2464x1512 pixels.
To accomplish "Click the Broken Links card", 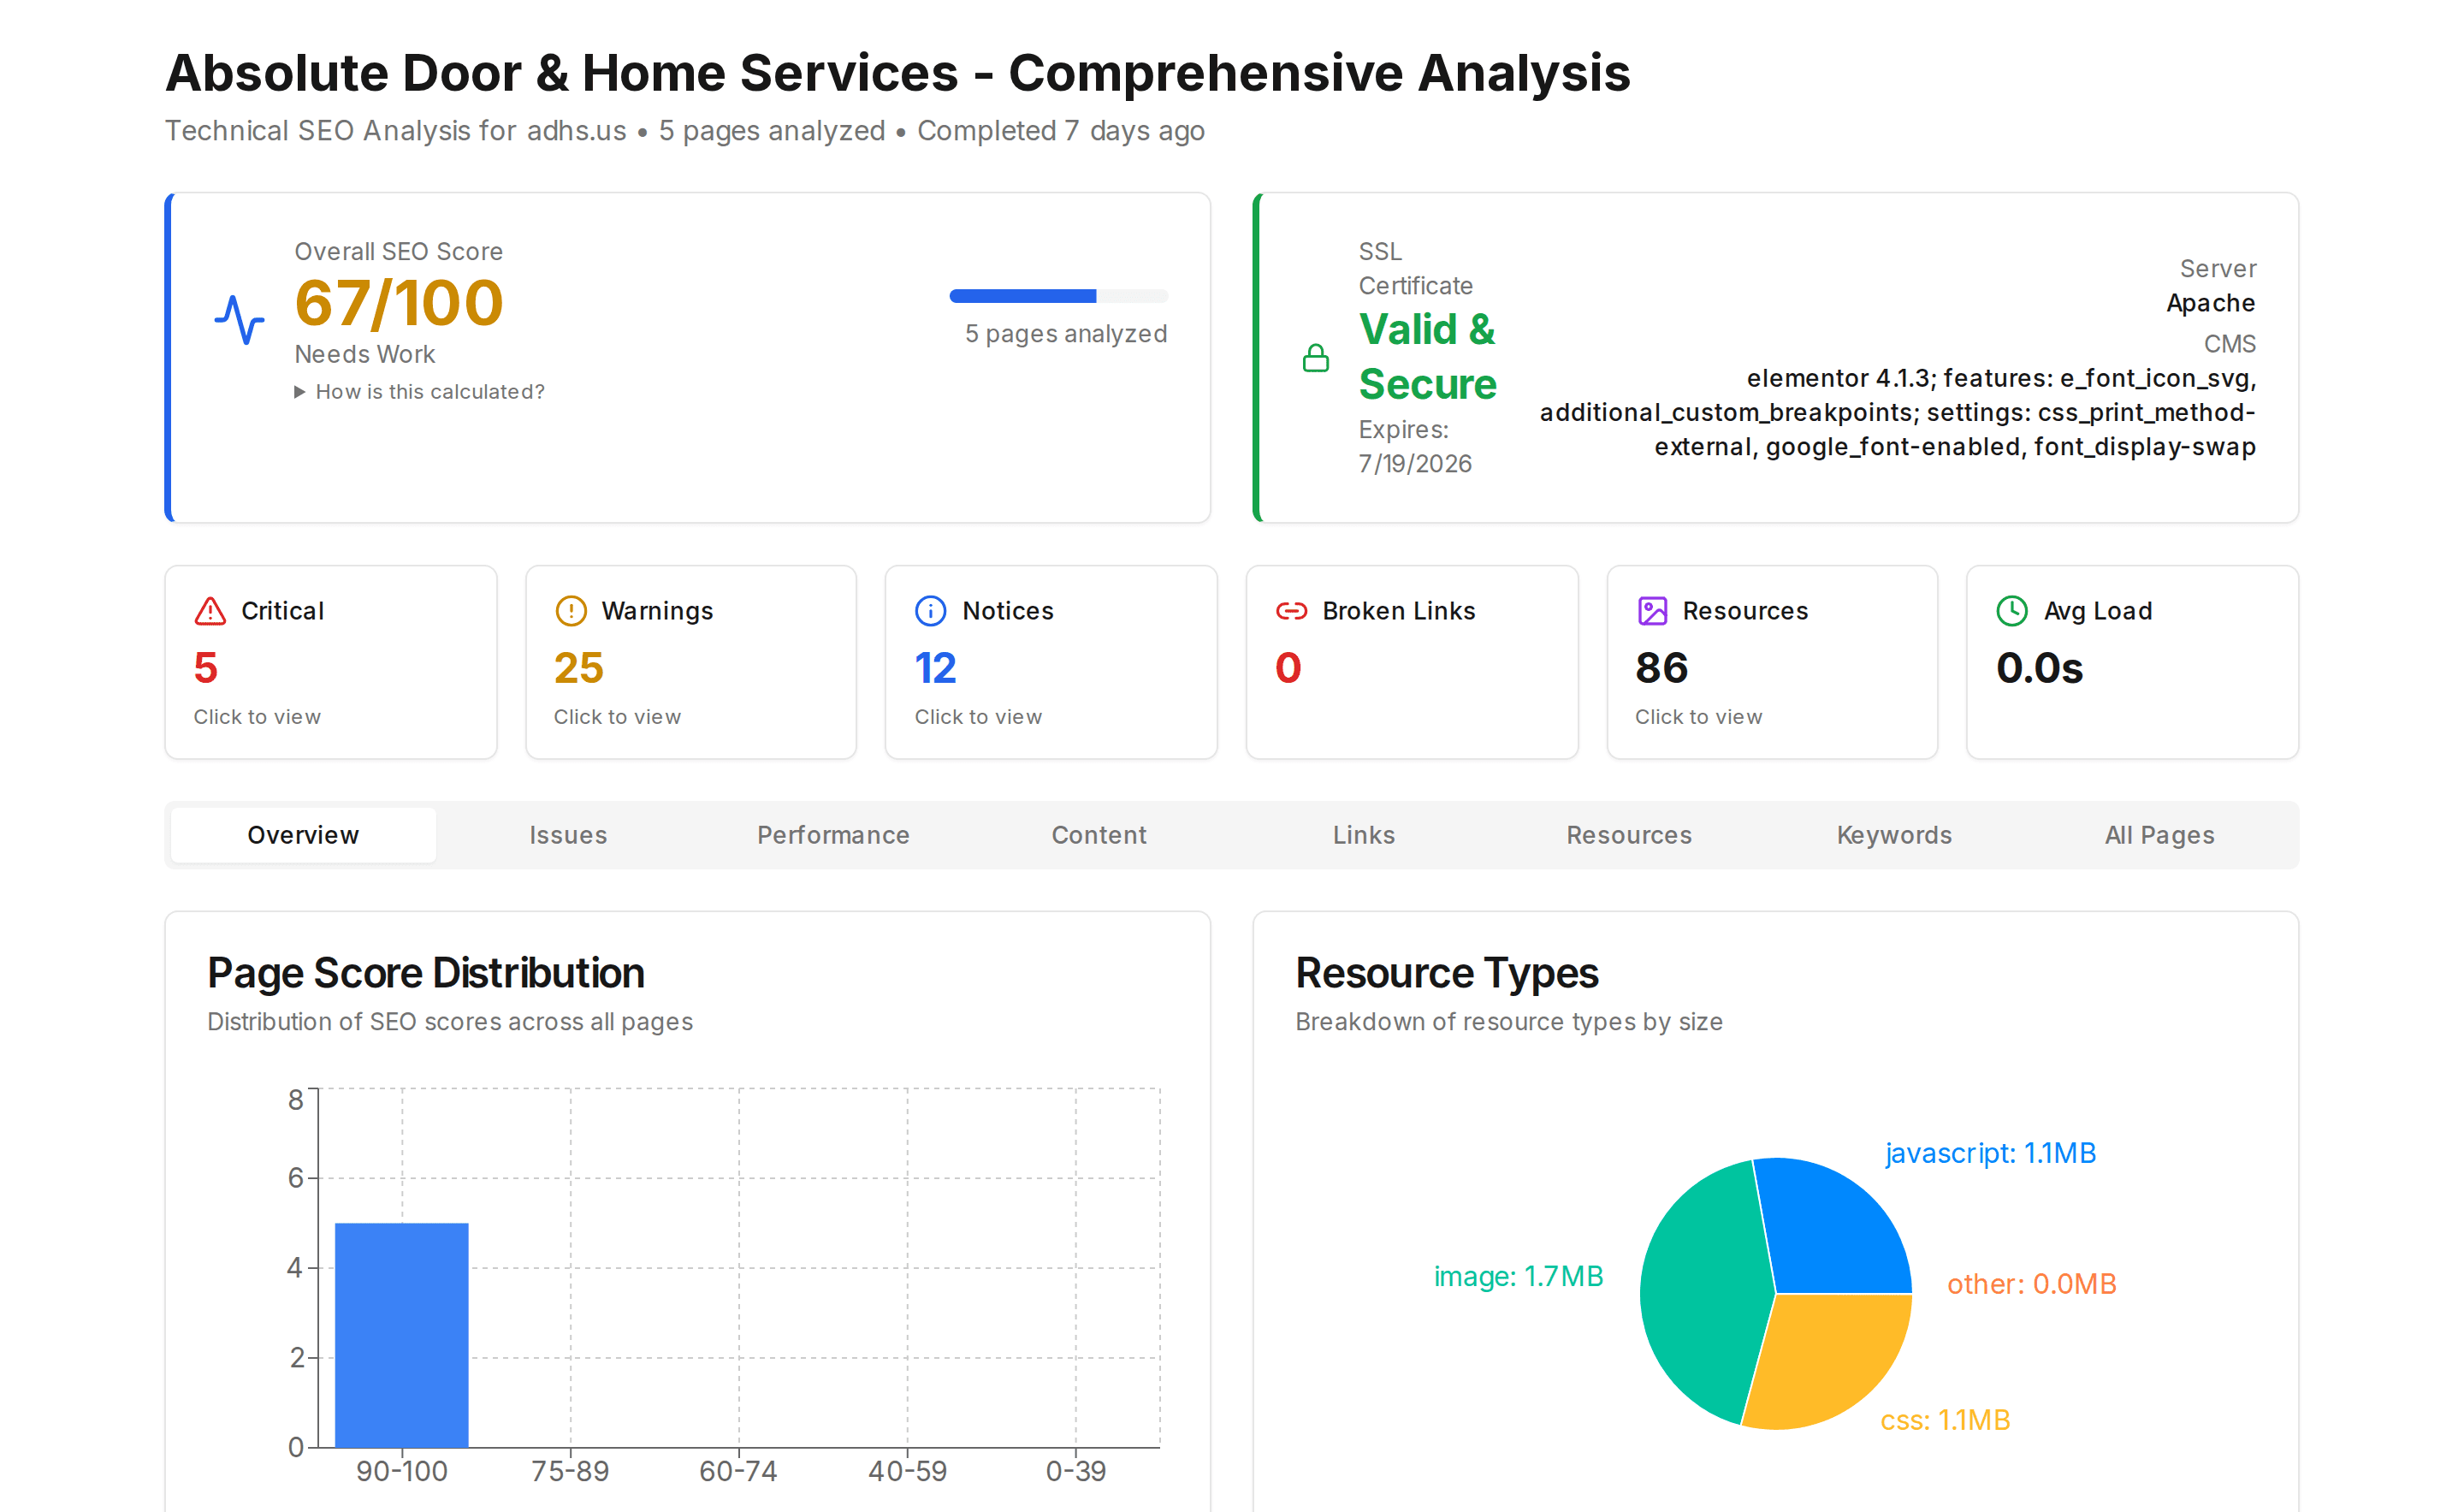I will click(x=1412, y=662).
